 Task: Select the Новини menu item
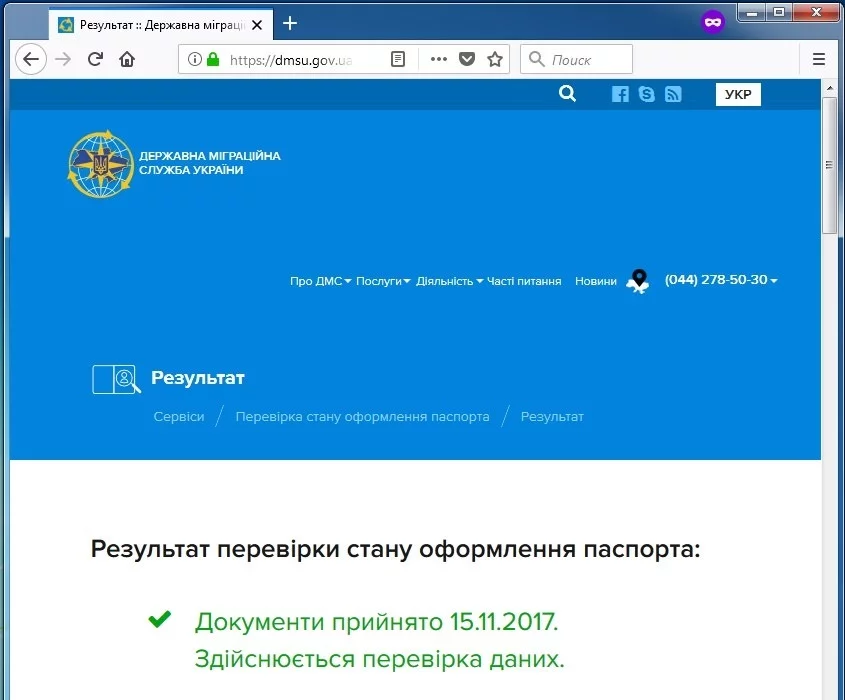(x=595, y=281)
